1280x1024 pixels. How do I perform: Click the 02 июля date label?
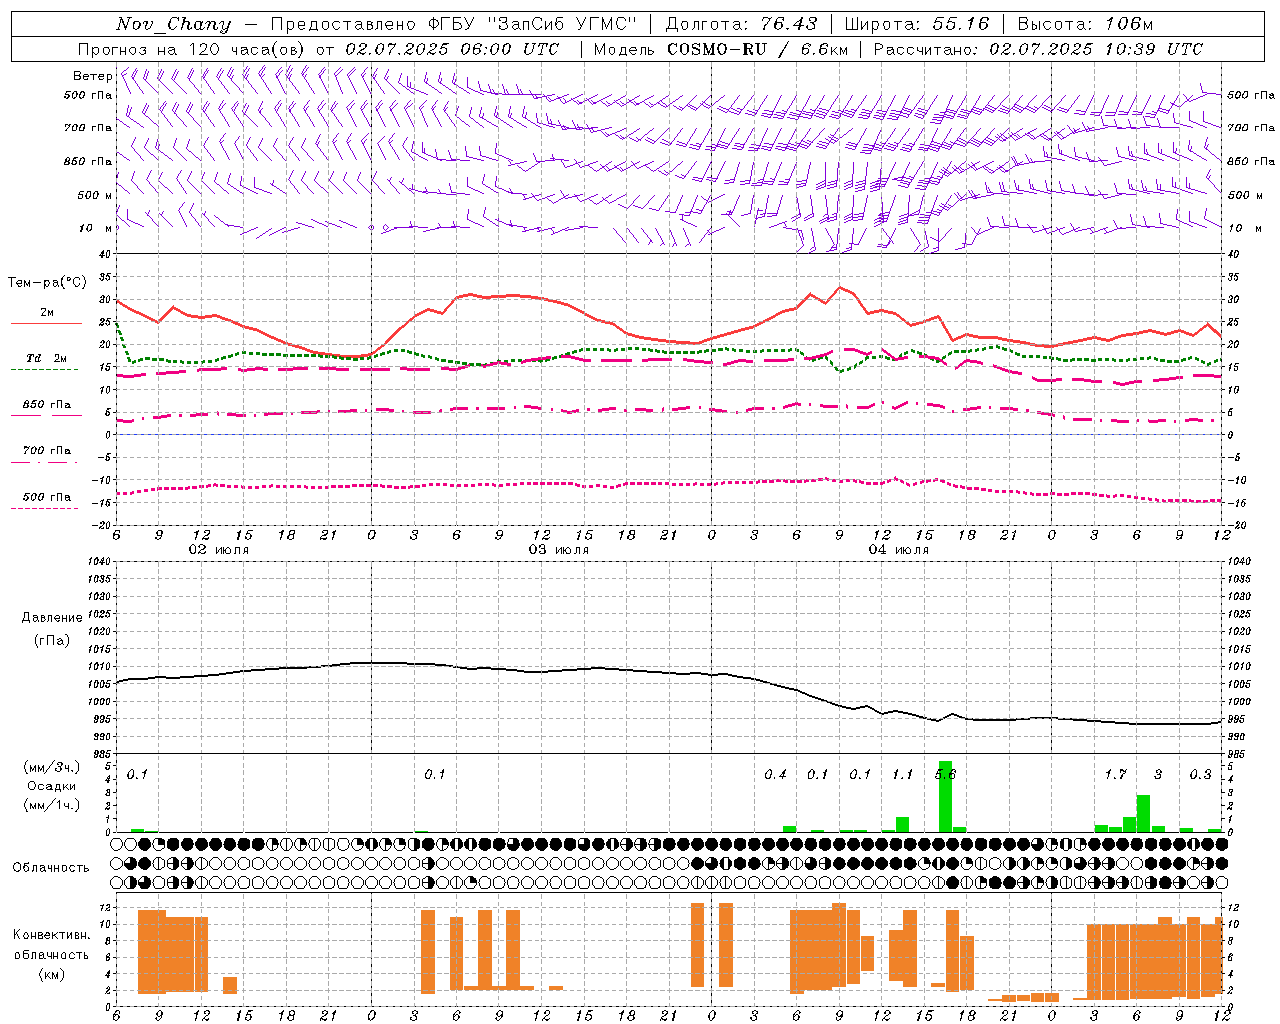[x=219, y=550]
